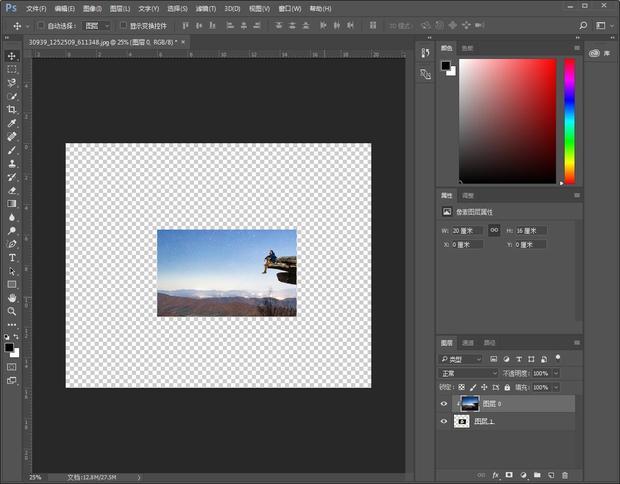This screenshot has width=620, height=484.
Task: Toggle Quick Mask mode
Action: pos(12,367)
